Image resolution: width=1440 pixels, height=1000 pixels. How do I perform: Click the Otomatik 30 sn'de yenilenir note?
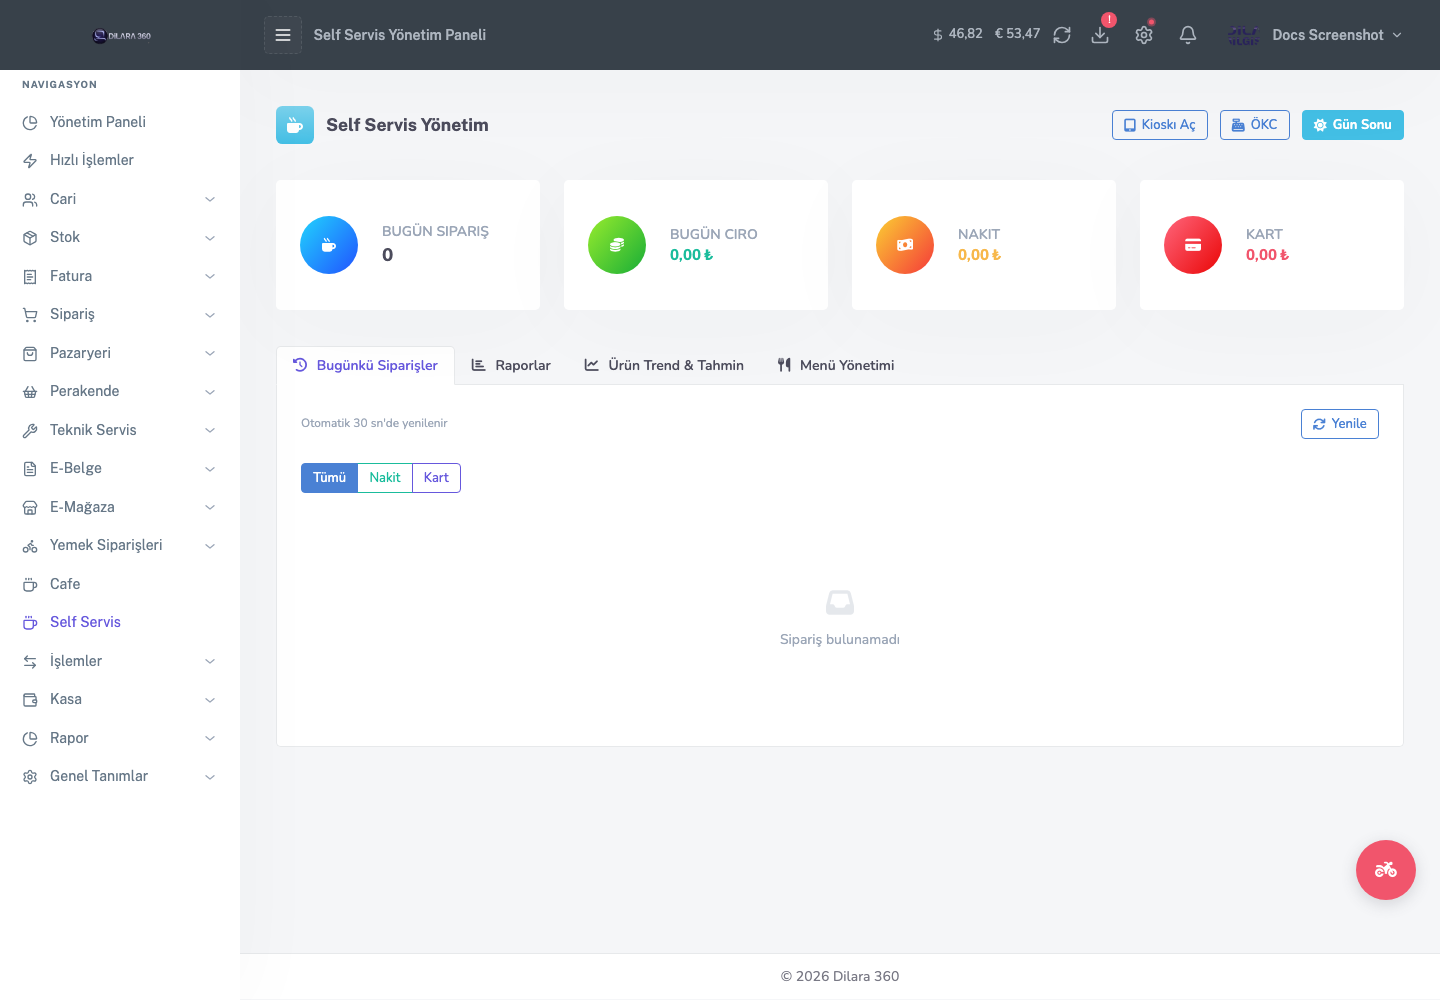coord(374,423)
